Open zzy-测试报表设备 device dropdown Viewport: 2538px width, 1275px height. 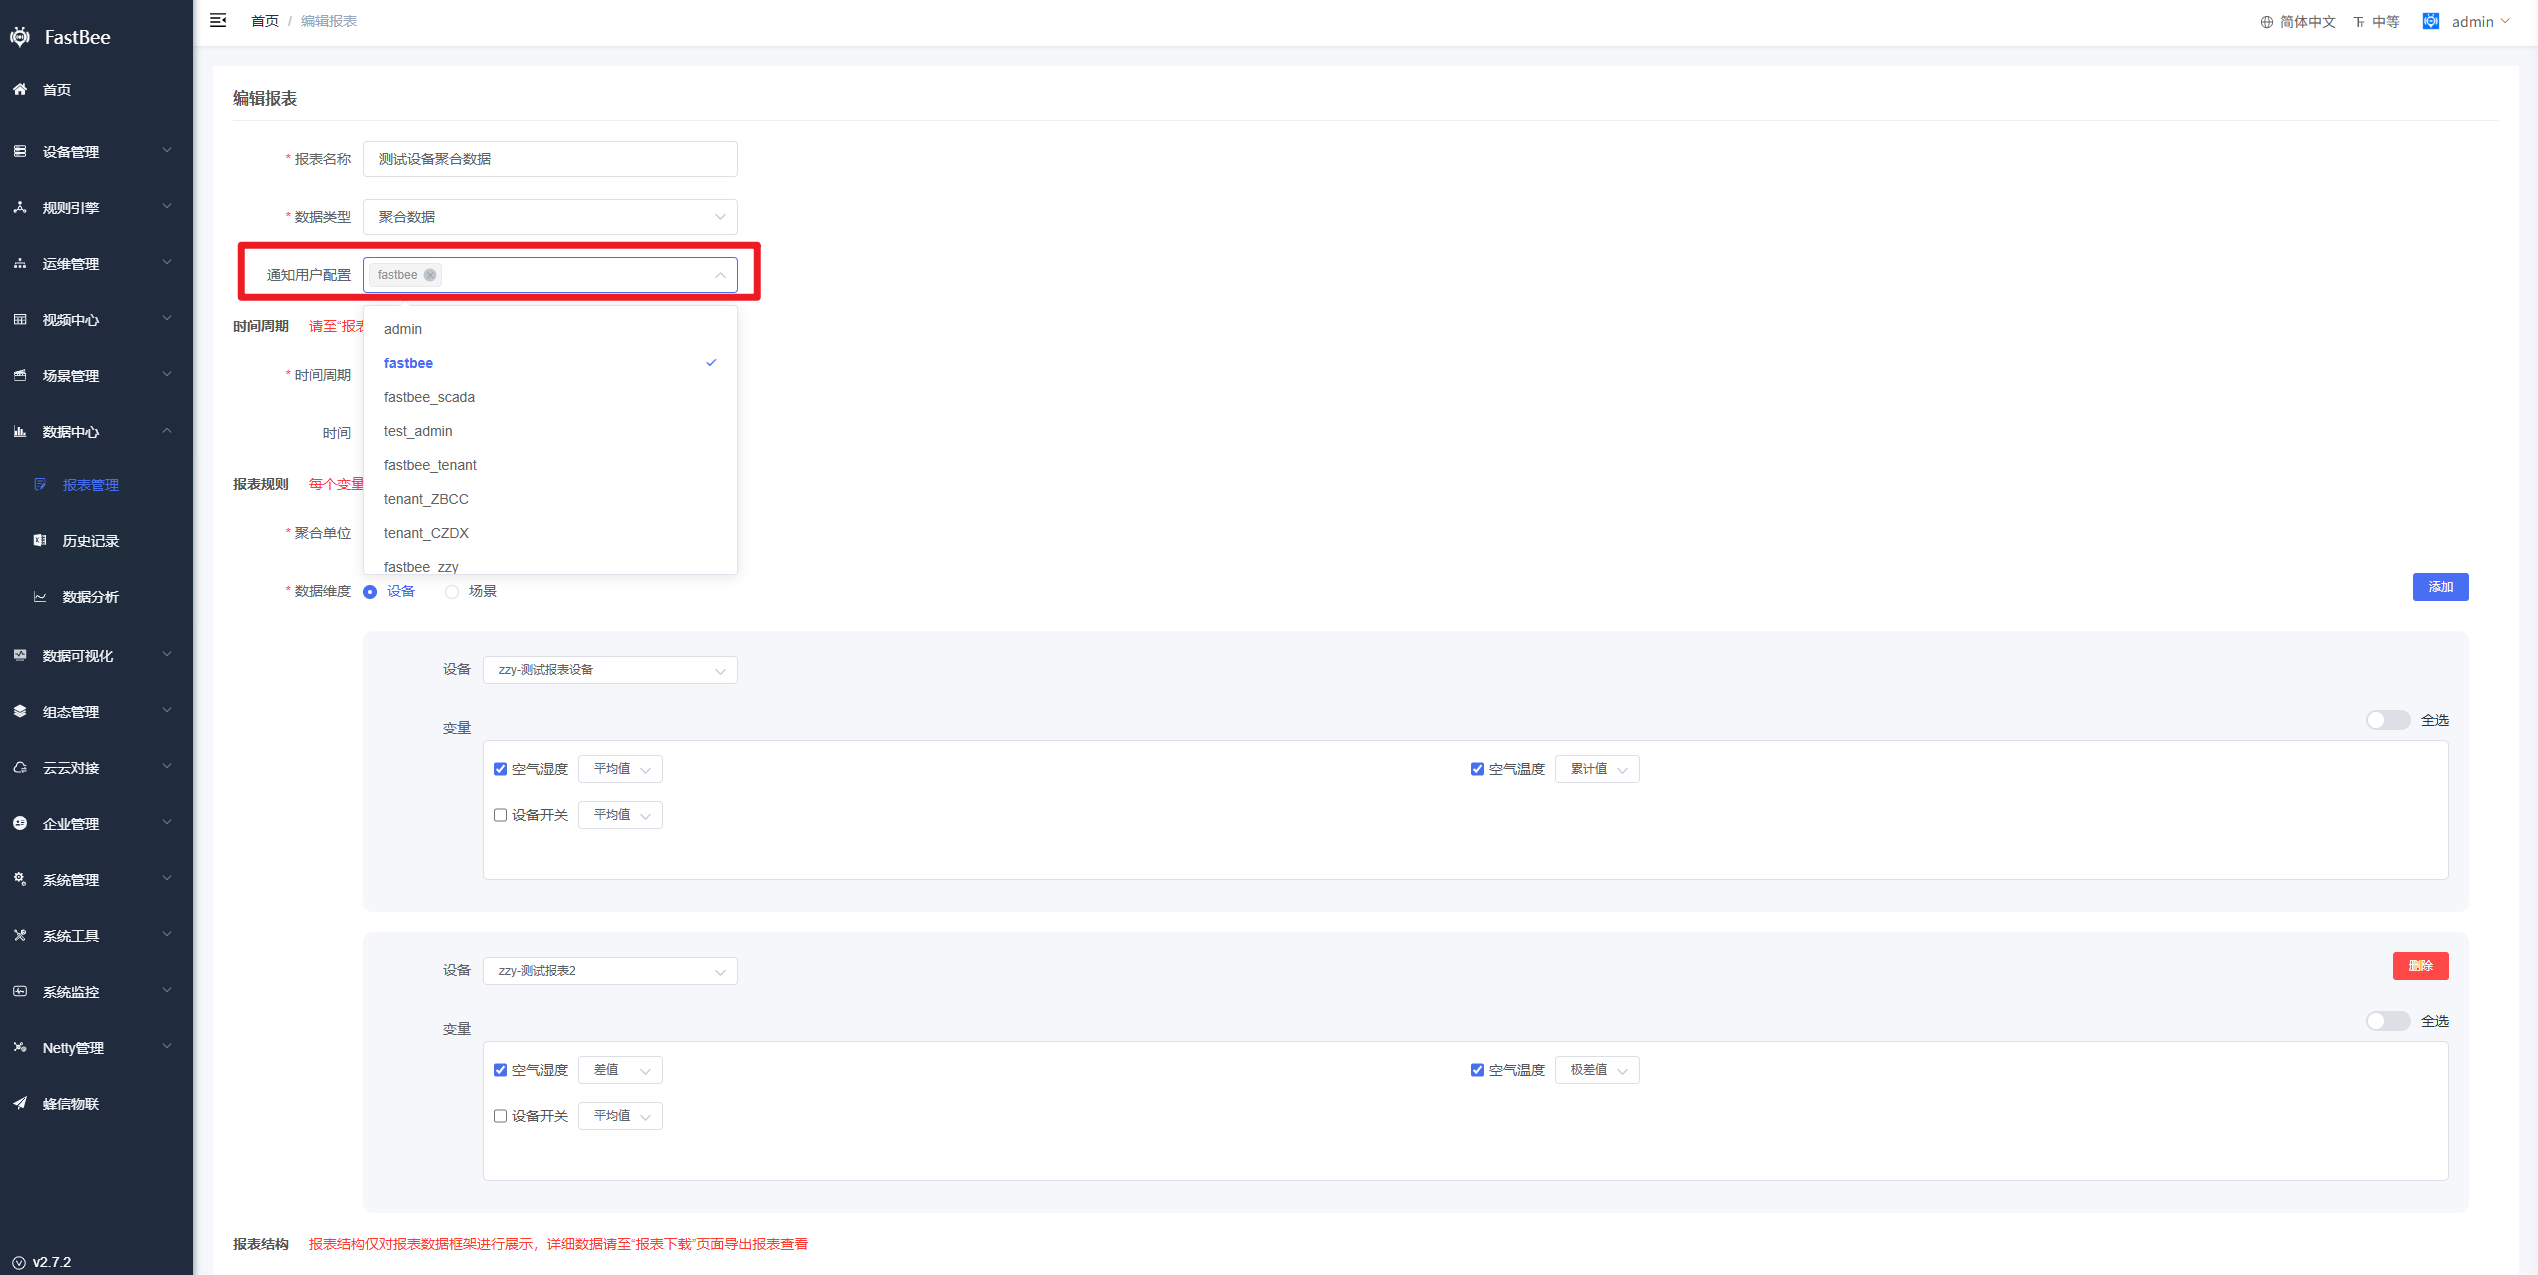(x=610, y=670)
